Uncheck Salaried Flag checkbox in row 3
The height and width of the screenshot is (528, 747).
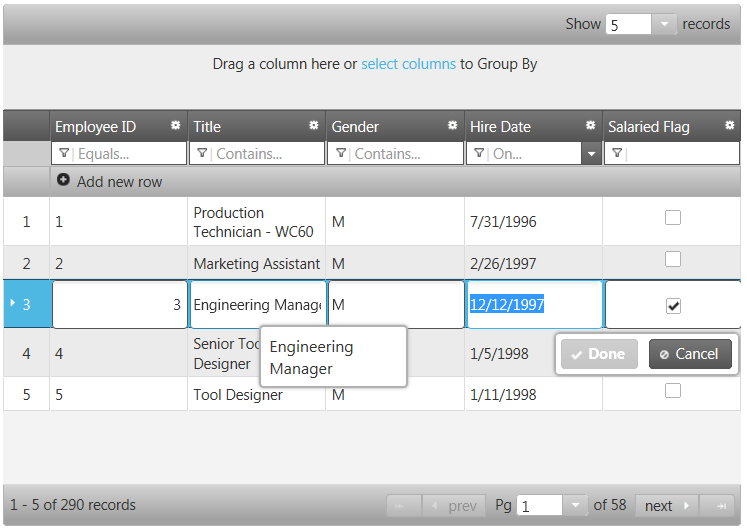click(x=673, y=306)
